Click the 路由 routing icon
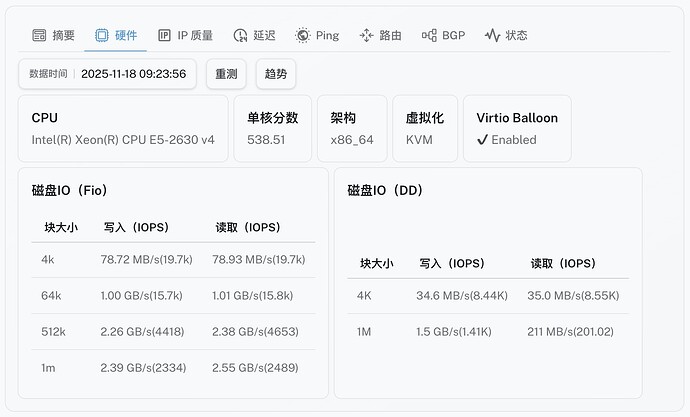690x417 pixels. pyautogui.click(x=366, y=35)
